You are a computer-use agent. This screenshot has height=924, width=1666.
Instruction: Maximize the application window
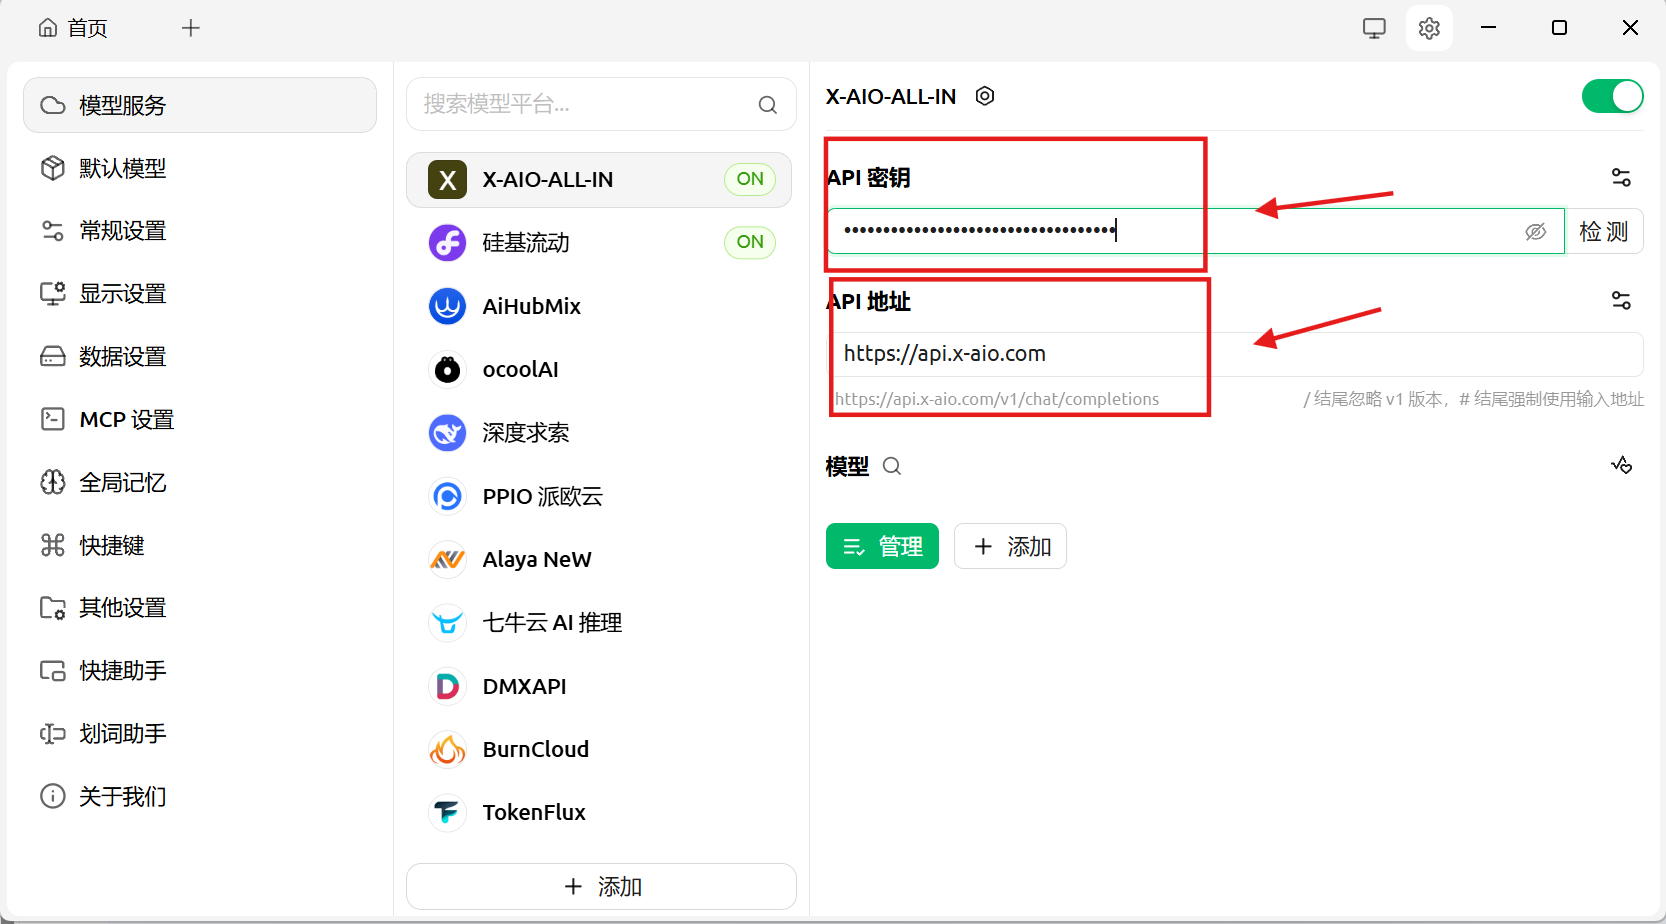click(x=1559, y=28)
